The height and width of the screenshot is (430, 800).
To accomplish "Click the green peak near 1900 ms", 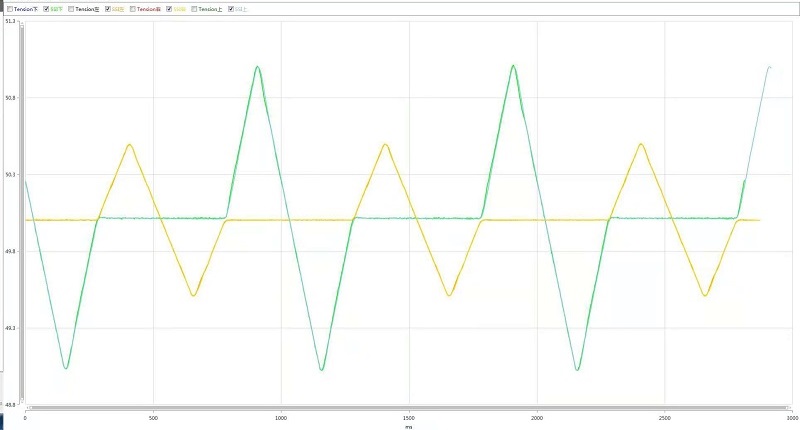I will (513, 66).
